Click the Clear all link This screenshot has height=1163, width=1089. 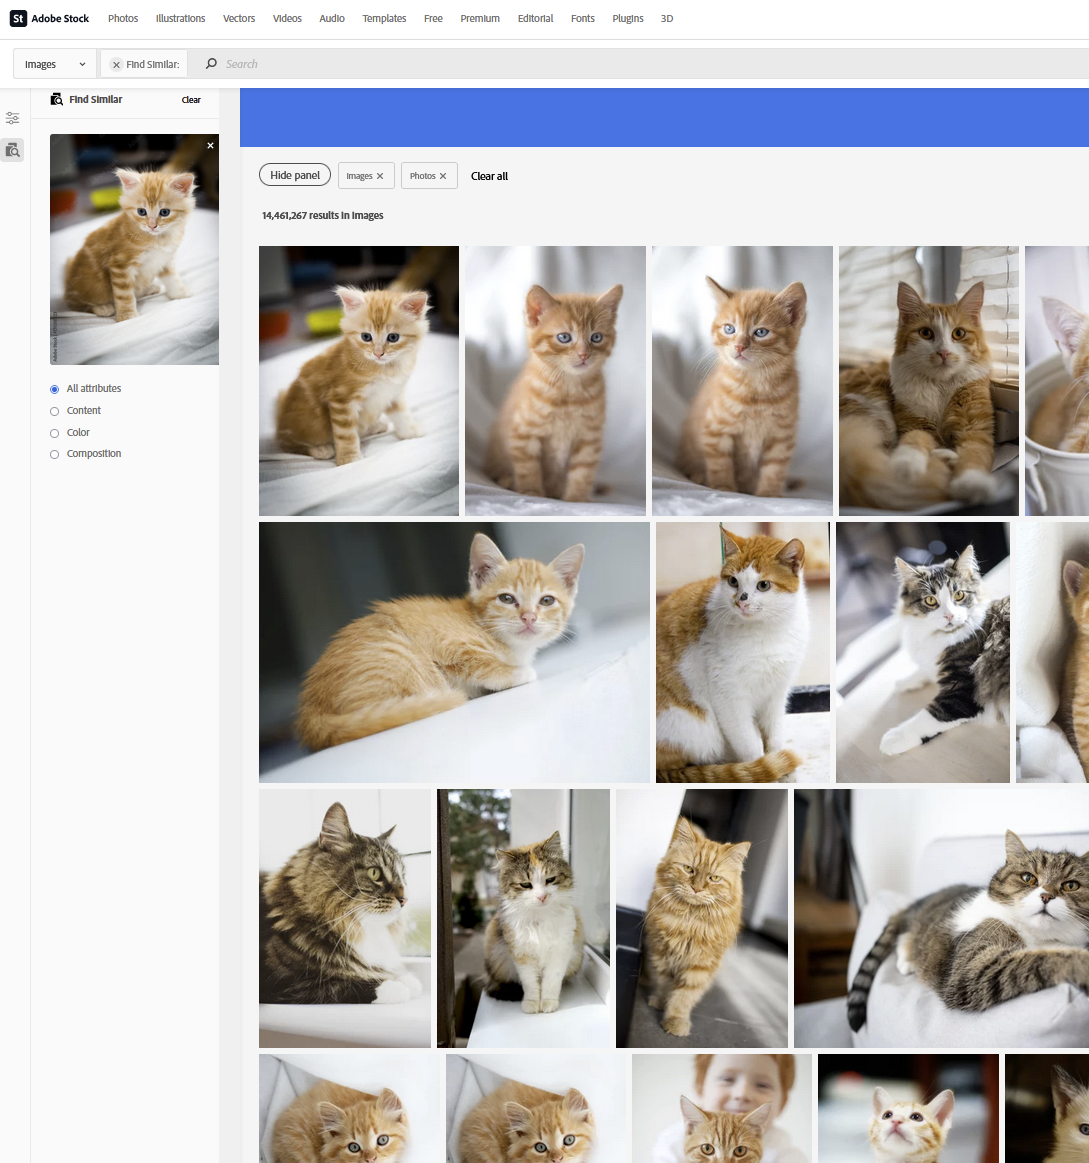[x=489, y=175]
